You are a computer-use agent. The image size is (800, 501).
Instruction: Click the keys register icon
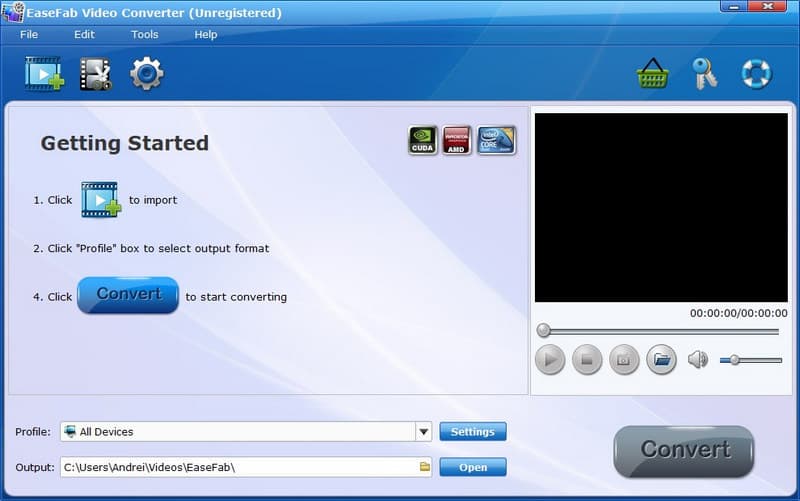point(705,74)
